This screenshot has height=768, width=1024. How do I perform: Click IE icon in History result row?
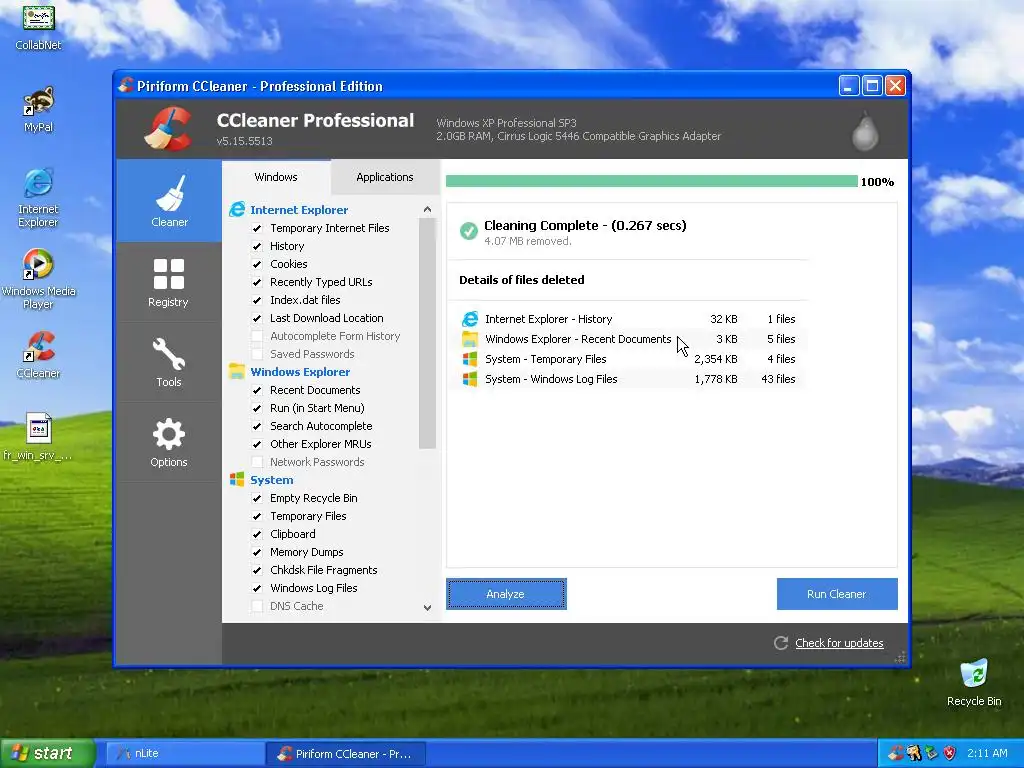point(470,319)
